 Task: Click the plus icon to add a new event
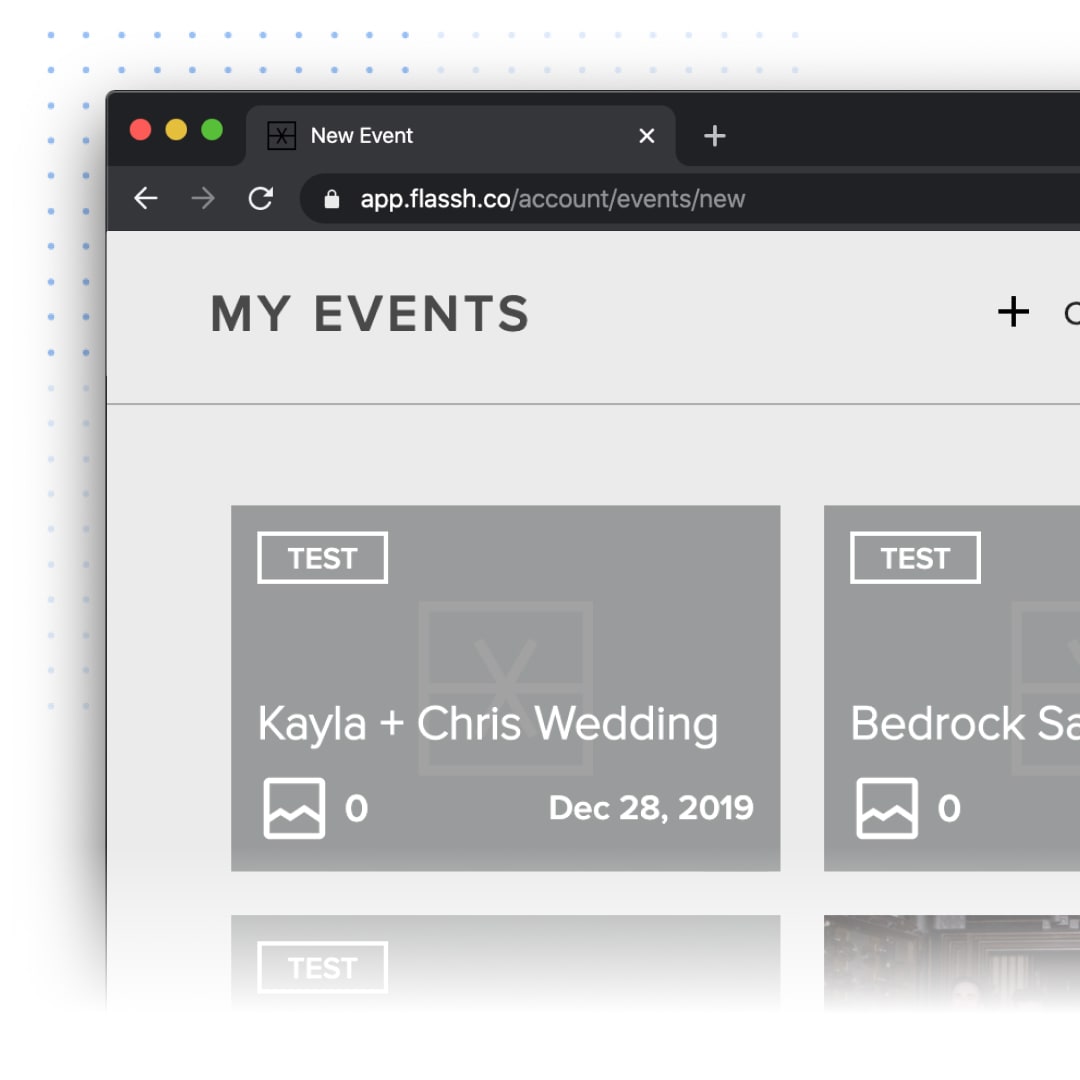[1014, 312]
